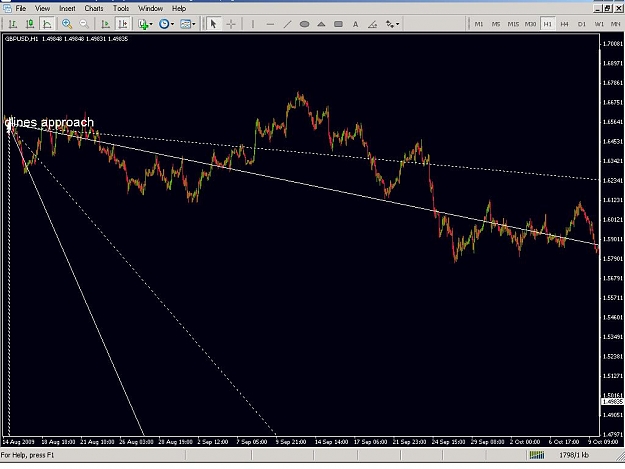Click GBPUSD,H1 chart header text
Screen dimensions: 625x469
coord(21,39)
